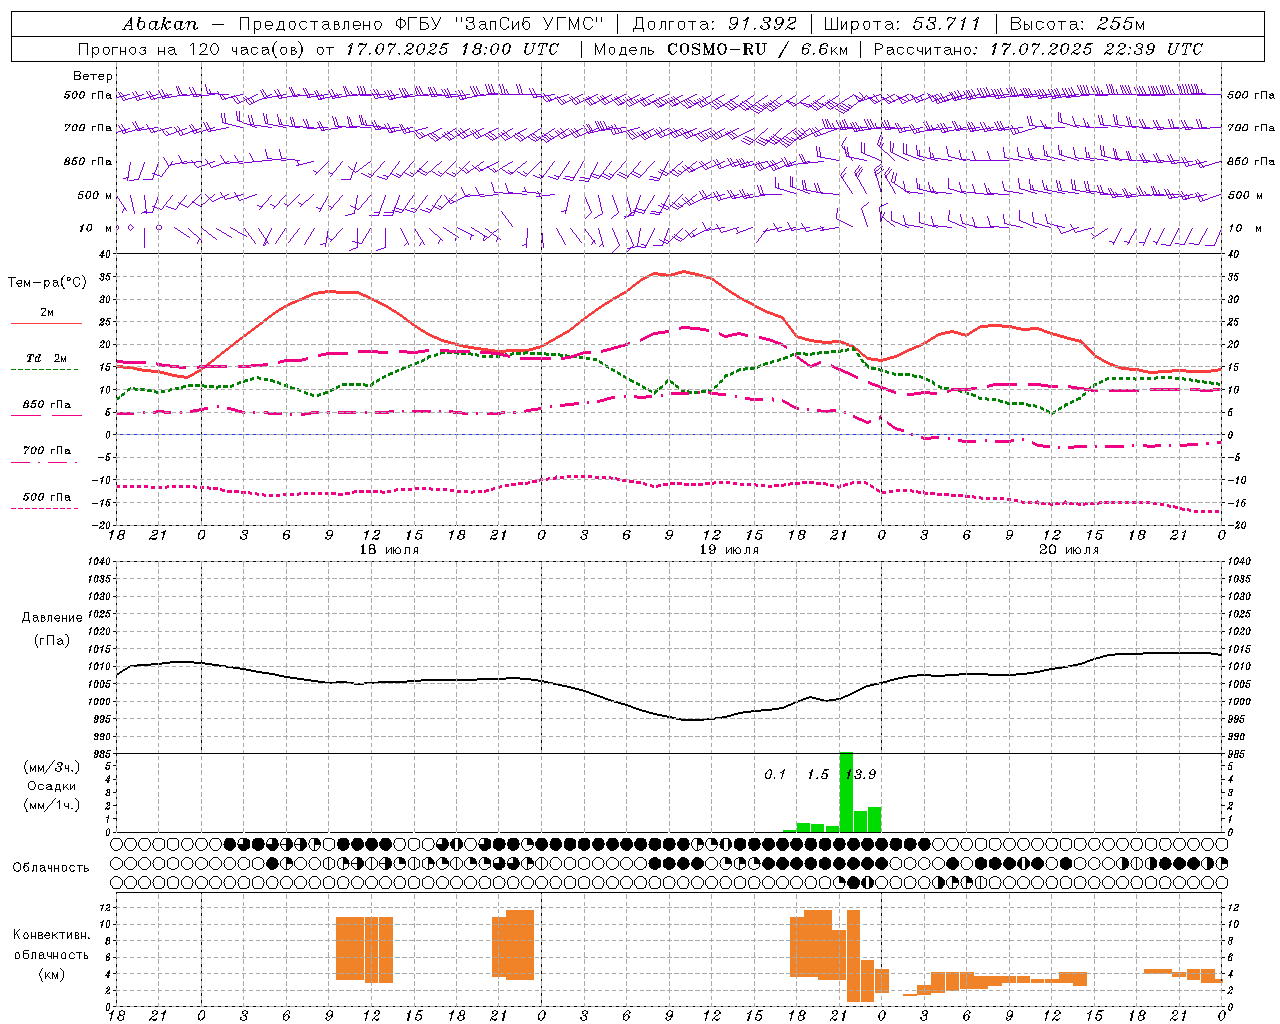Click the '10 м' wind level label on left

96,229
